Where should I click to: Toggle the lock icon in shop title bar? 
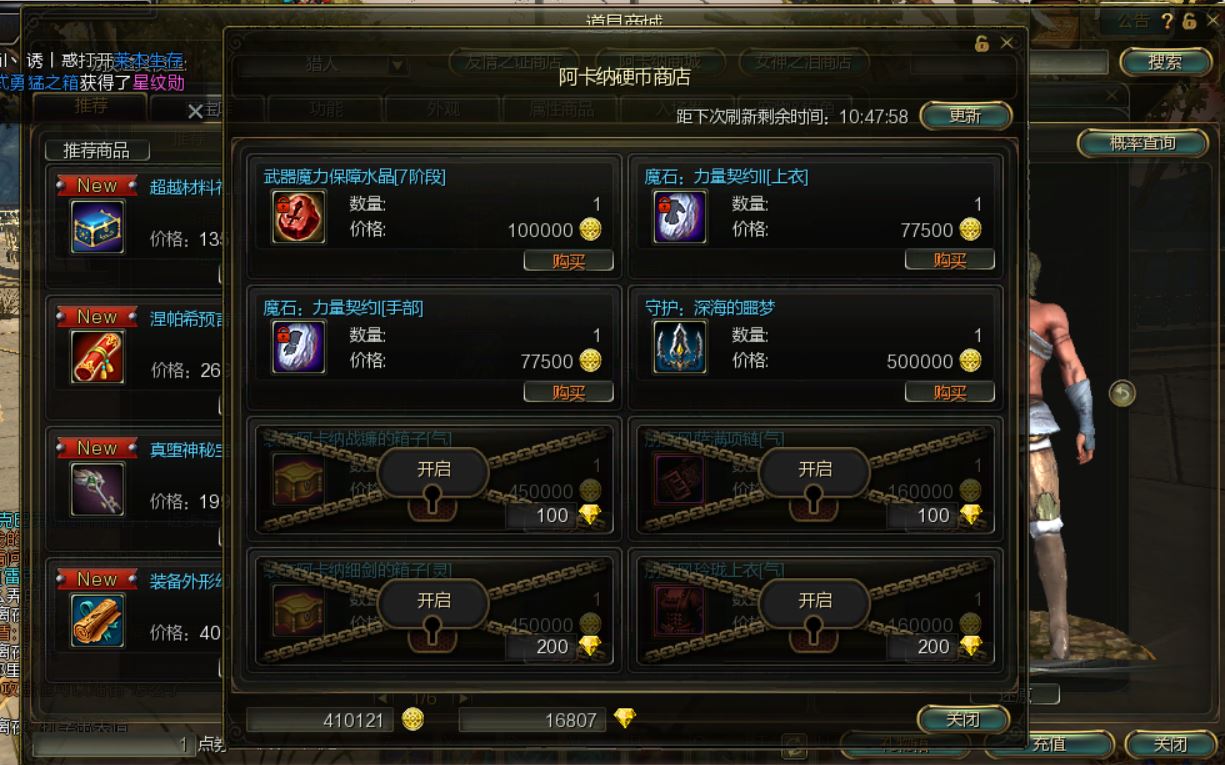[982, 43]
